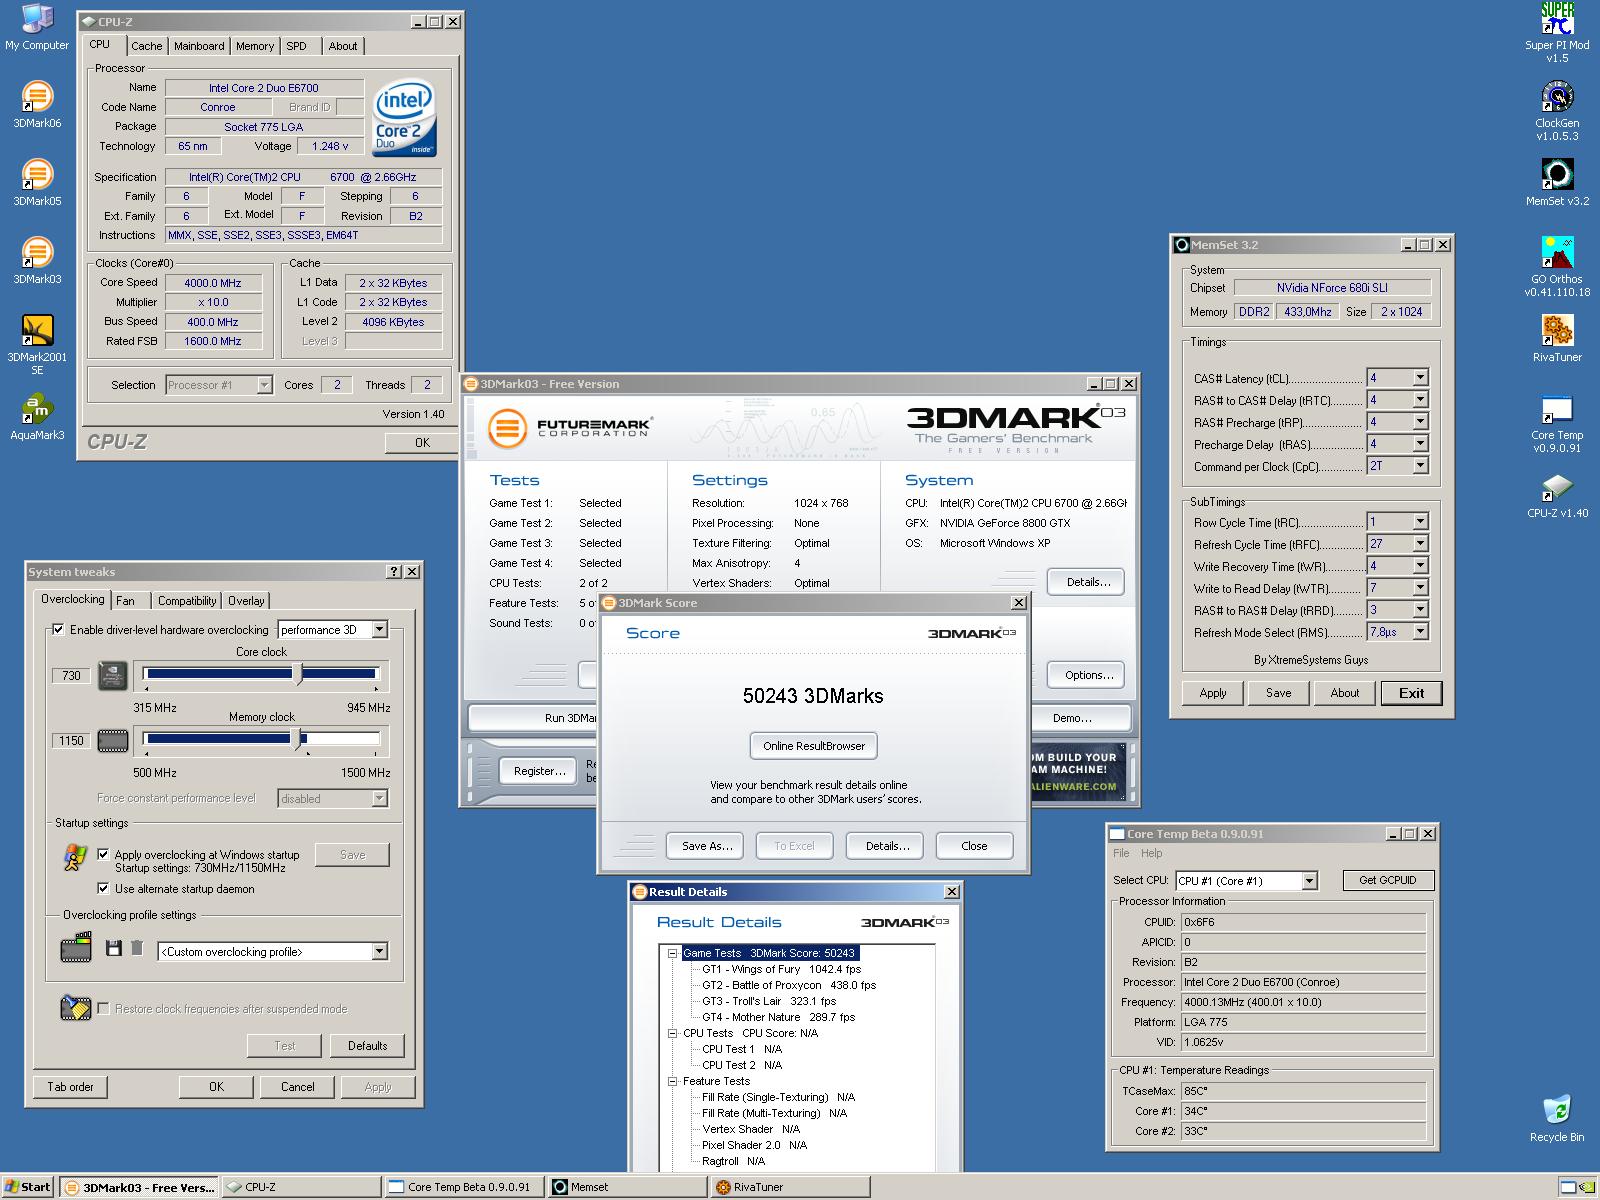The height and width of the screenshot is (1200, 1600).
Task: Open the My Computer desktop icon
Action: pos(37,26)
